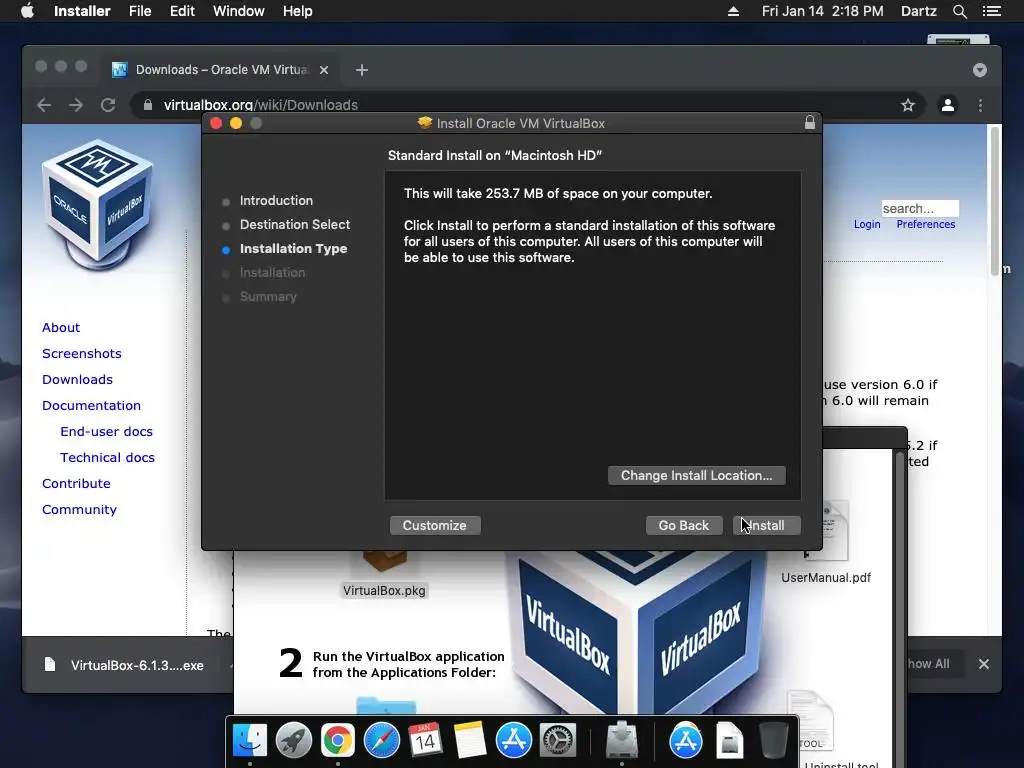Open the Edit menu

pos(182,11)
